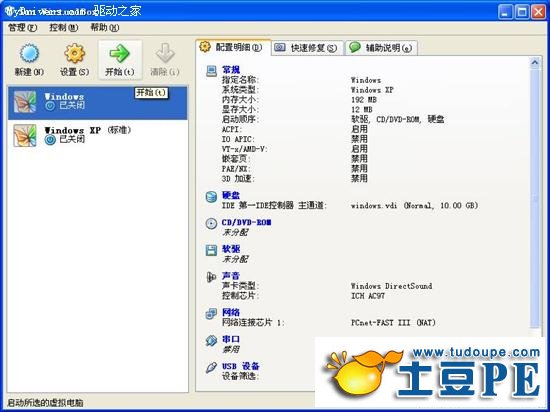Viewport: 550px width, 412px height.
Task: Click the '12 MB' video memory value
Action: click(362, 110)
